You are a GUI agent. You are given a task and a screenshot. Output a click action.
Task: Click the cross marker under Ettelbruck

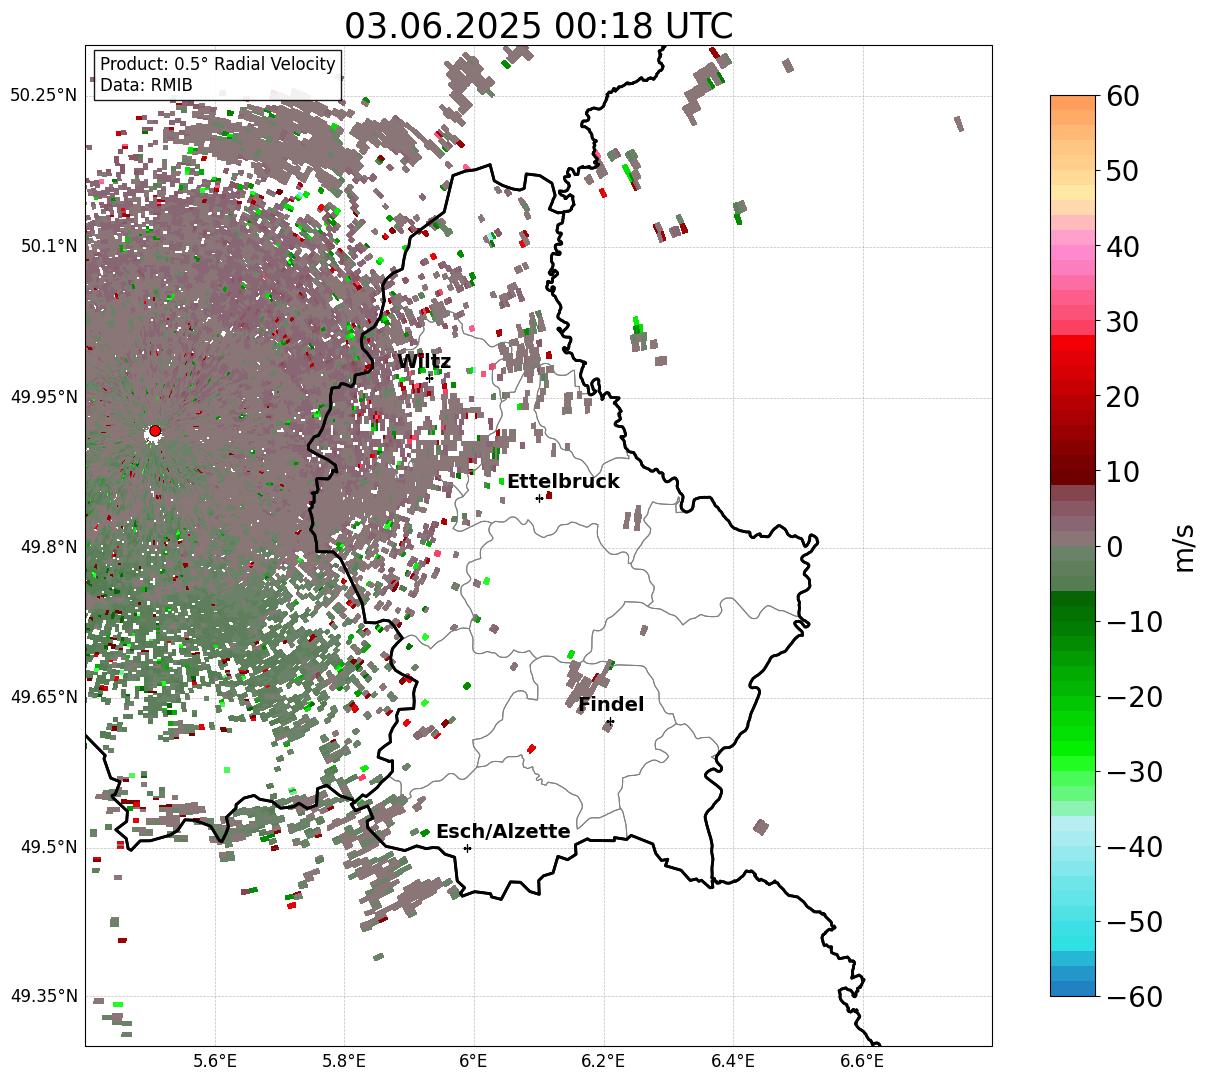coord(539,498)
